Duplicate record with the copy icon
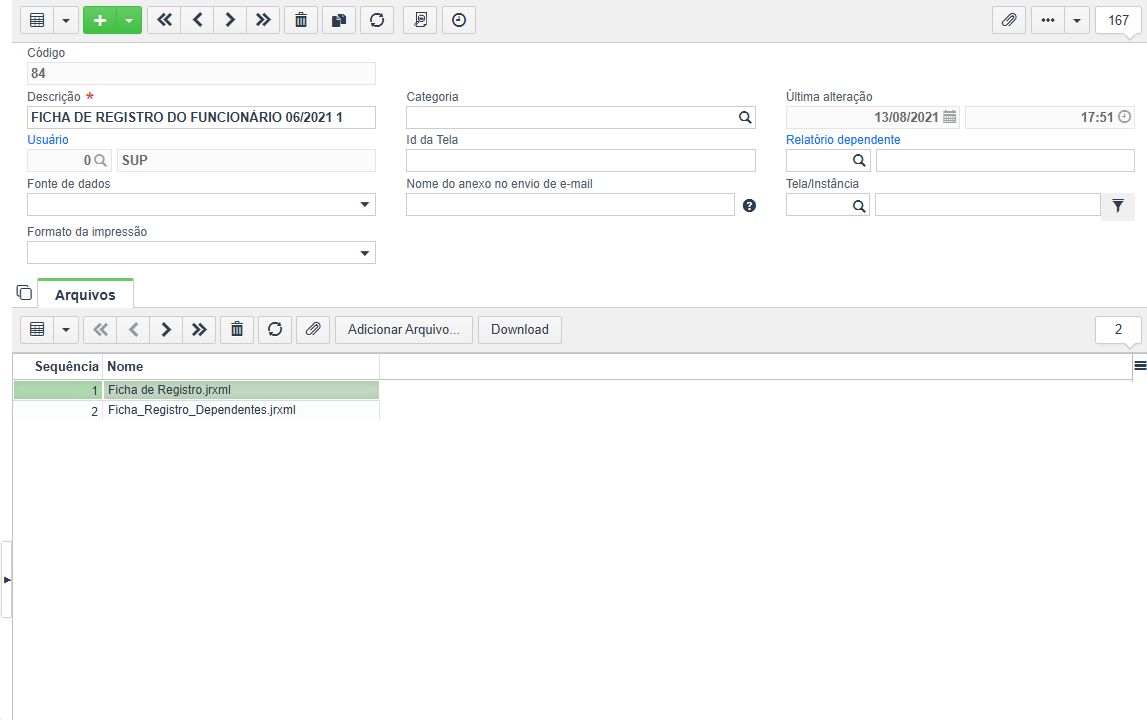Viewport: 1147px width, 720px height. point(339,20)
